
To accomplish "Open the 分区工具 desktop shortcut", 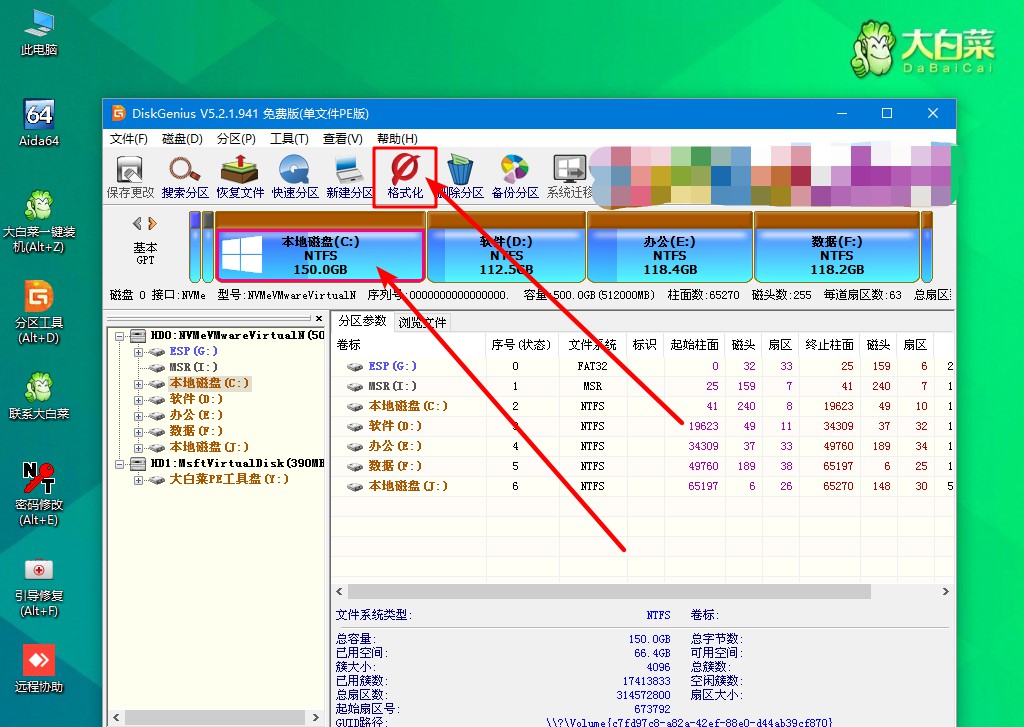I will (39, 310).
